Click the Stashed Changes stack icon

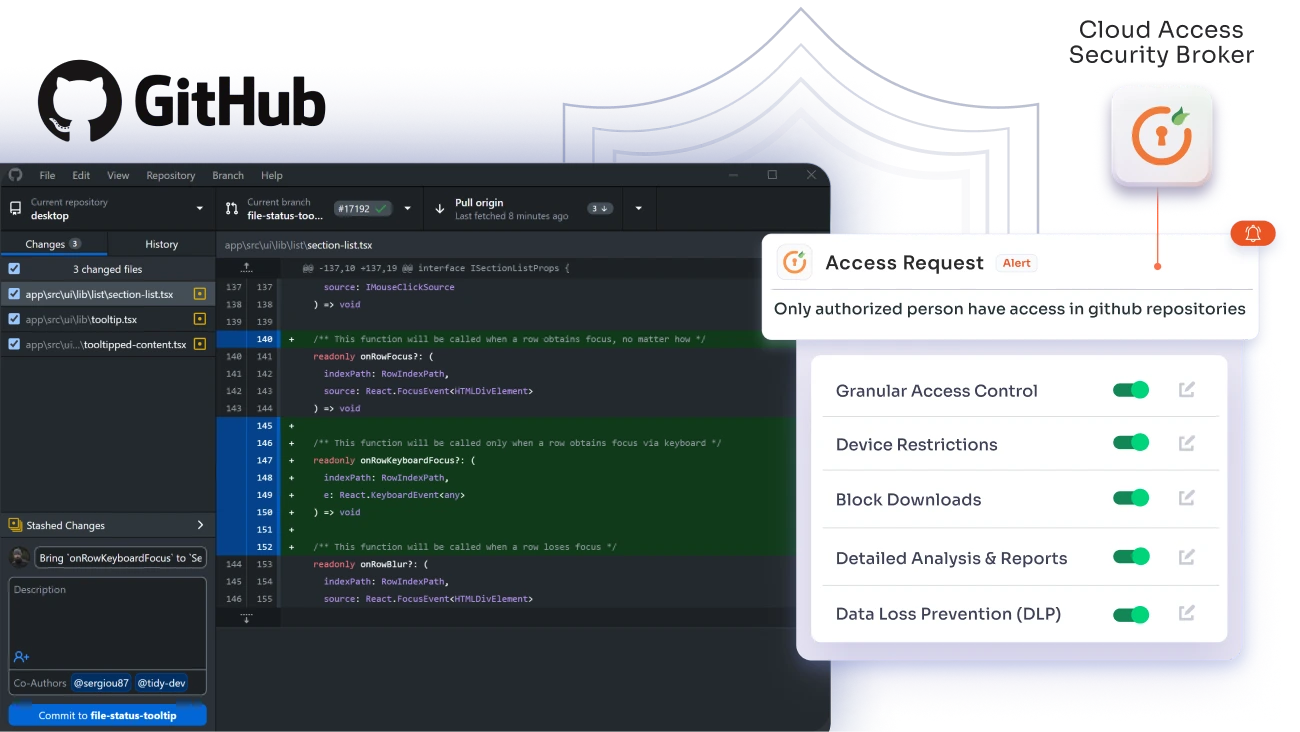[14, 524]
